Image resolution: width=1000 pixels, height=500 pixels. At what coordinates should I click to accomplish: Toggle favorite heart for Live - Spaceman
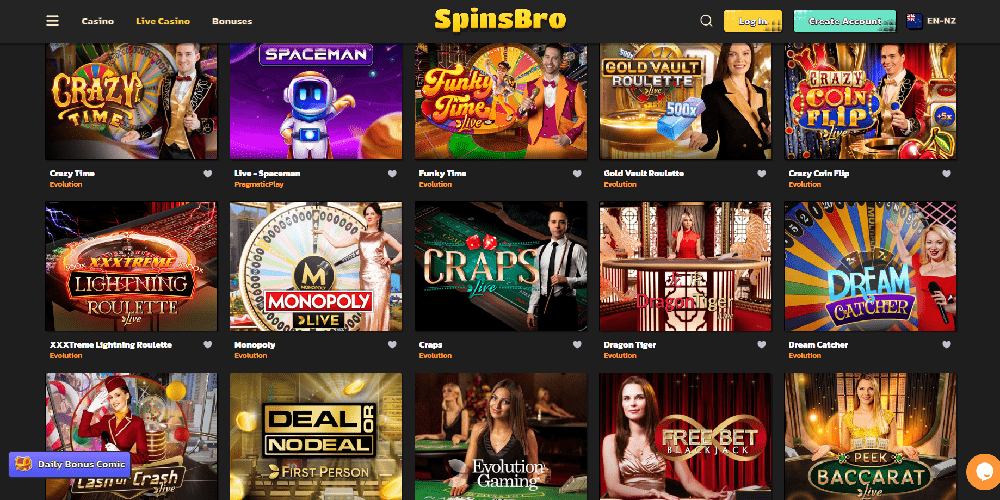click(392, 173)
